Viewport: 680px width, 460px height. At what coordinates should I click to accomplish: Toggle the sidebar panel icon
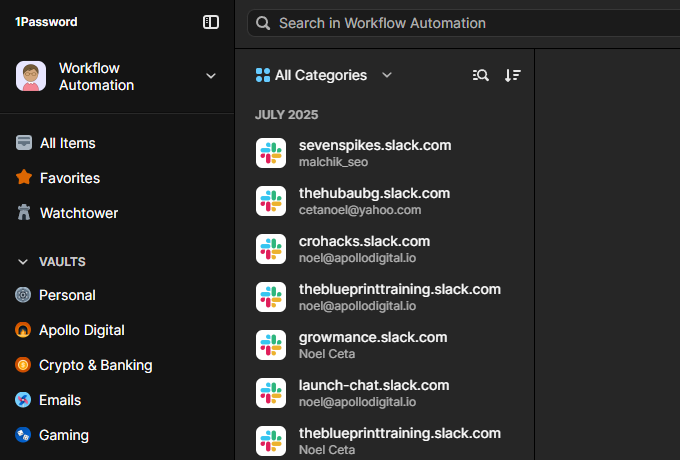coord(211,22)
